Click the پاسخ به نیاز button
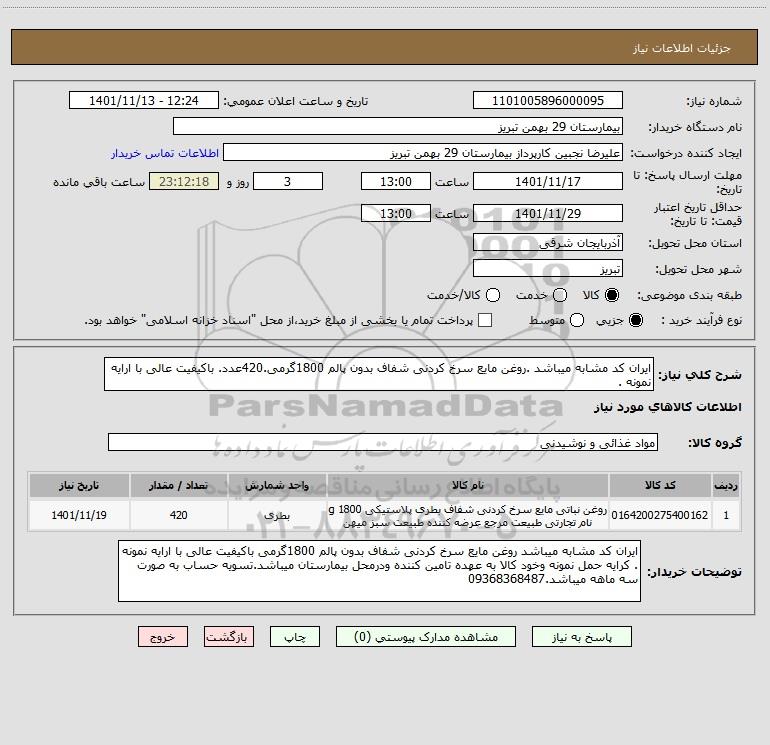The width and height of the screenshot is (770, 745). click(582, 637)
